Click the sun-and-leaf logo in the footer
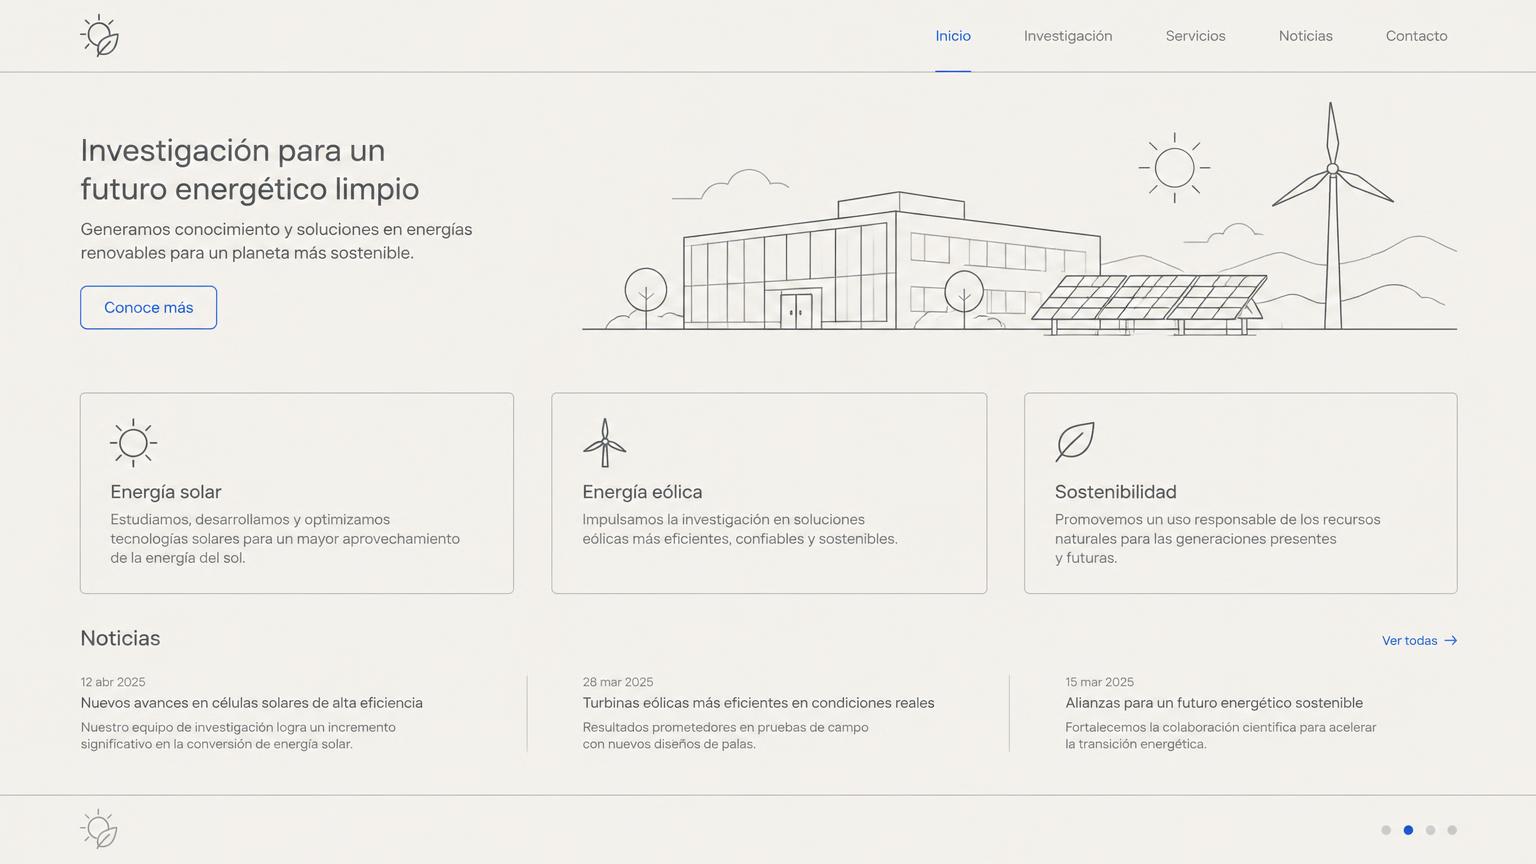Image resolution: width=1536 pixels, height=864 pixels. [x=99, y=829]
